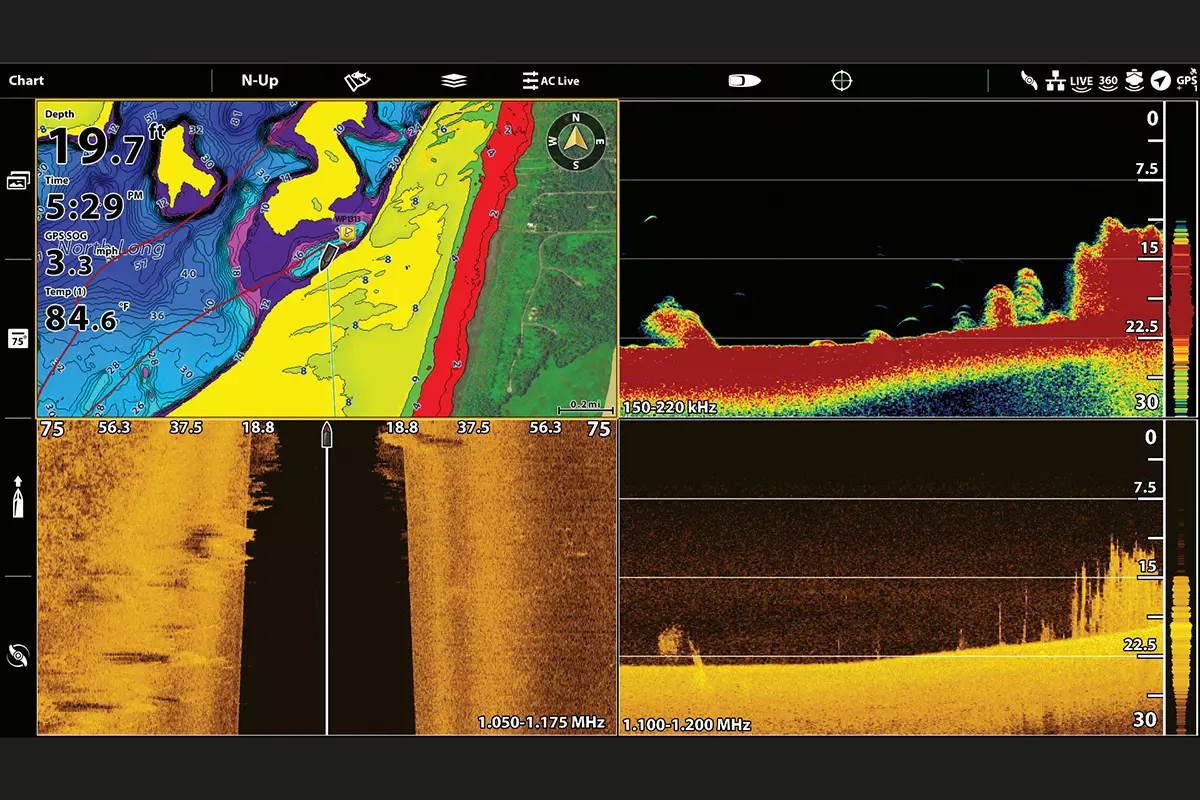Select the boat heading sidebar icon
1200x800 pixels.
[x=18, y=497]
